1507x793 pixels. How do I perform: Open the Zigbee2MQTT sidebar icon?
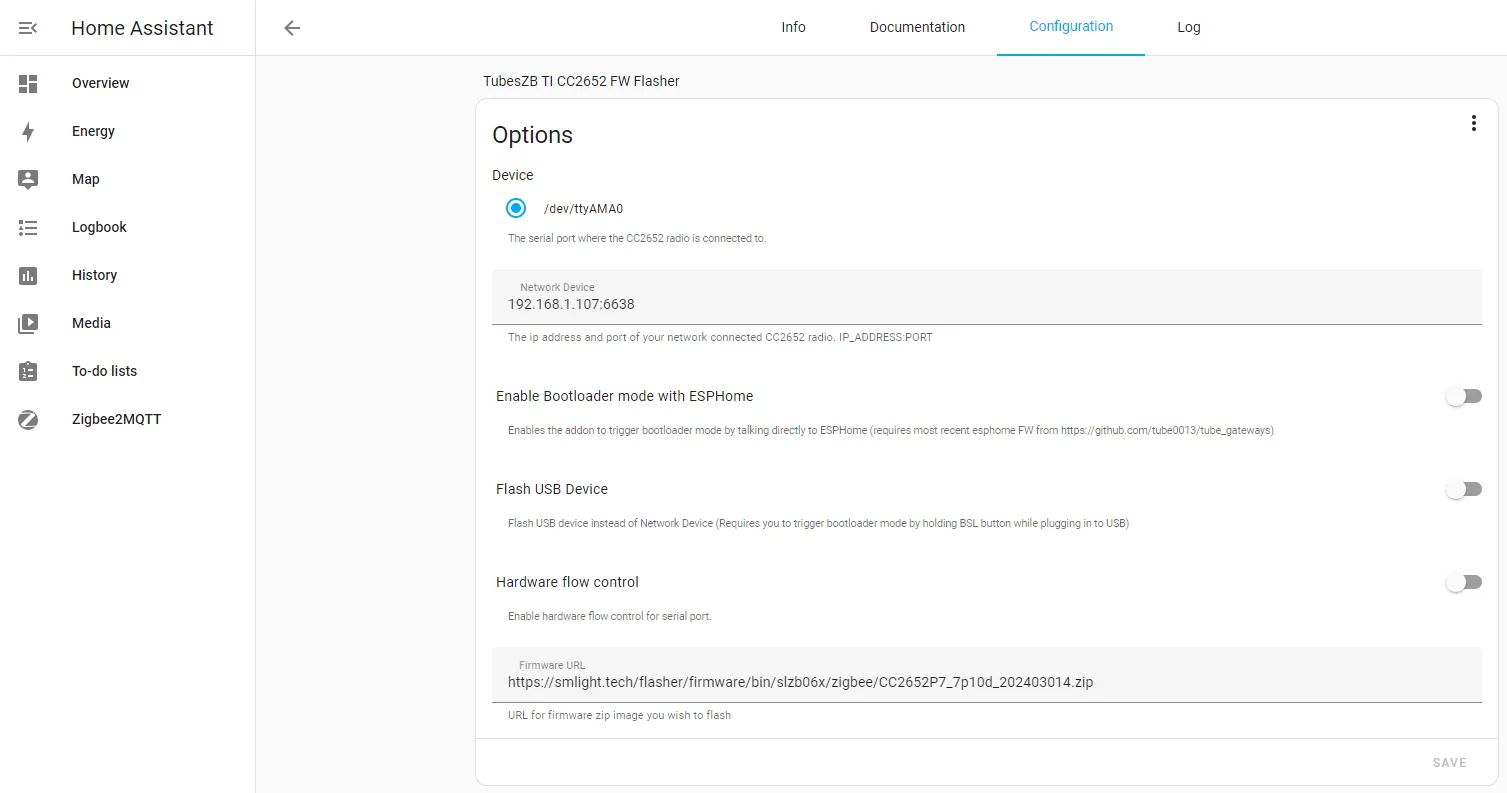28,420
